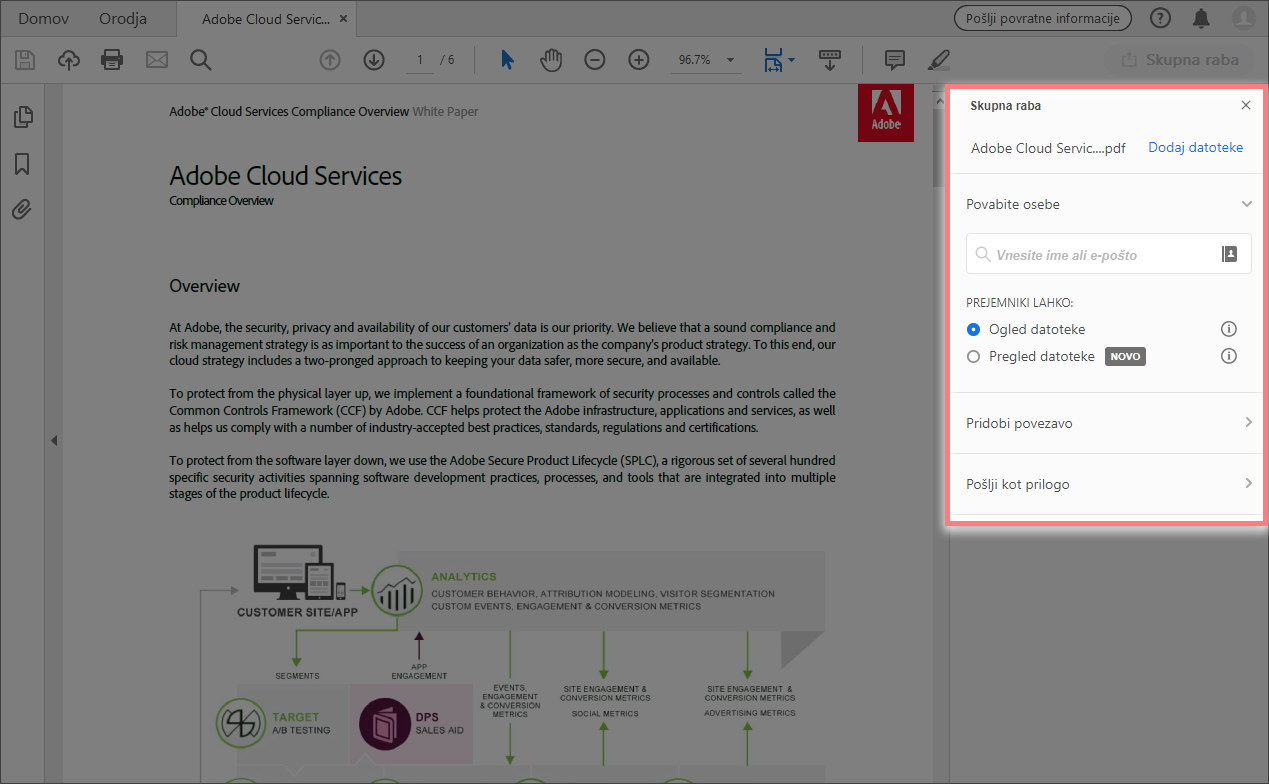Open the Find text magnifier
Viewport: 1269px width, 784px height.
(x=201, y=60)
